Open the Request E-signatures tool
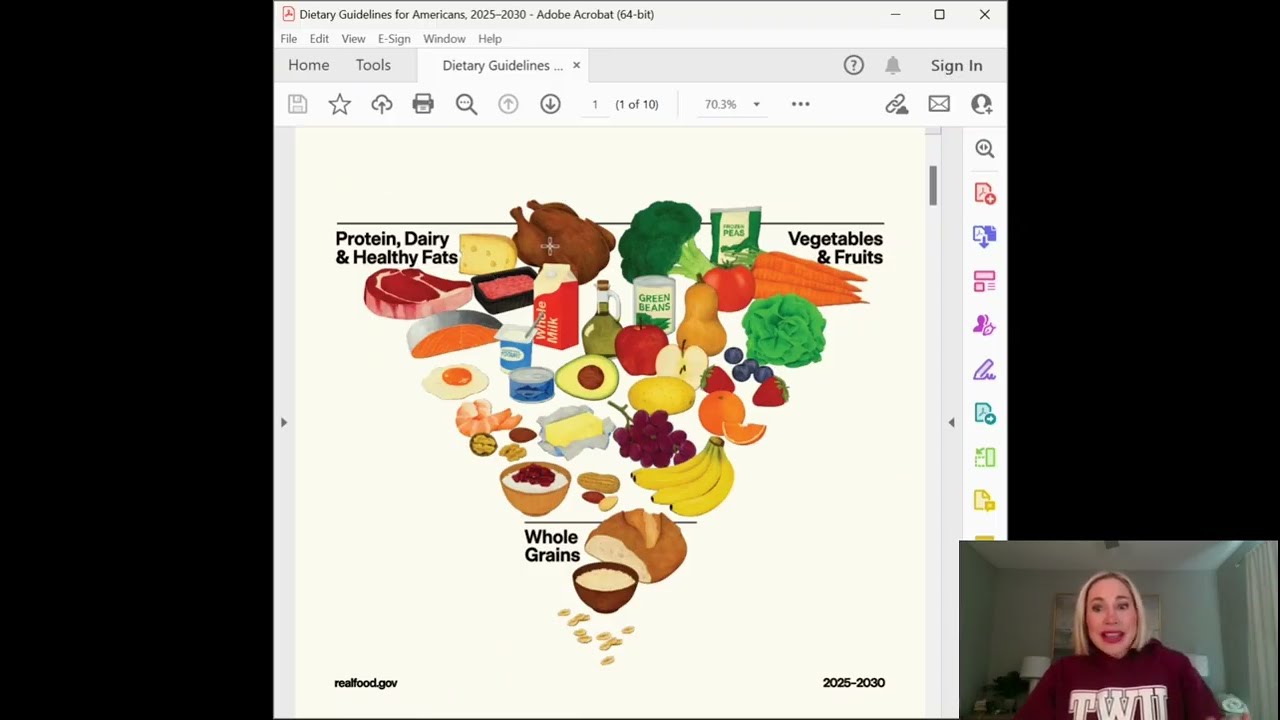 pos(984,325)
